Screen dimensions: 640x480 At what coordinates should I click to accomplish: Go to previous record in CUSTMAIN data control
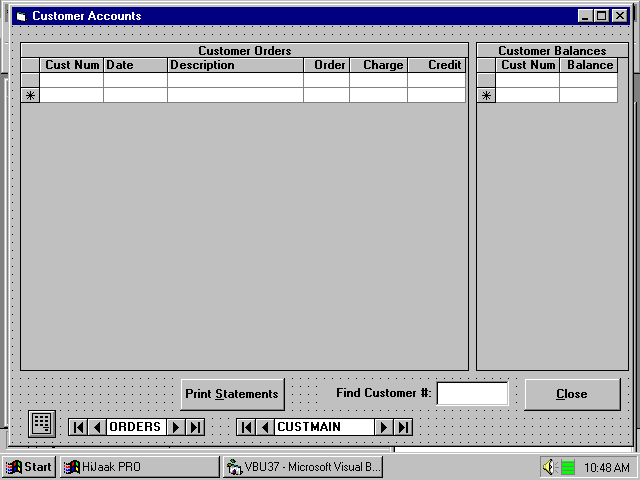coord(265,427)
